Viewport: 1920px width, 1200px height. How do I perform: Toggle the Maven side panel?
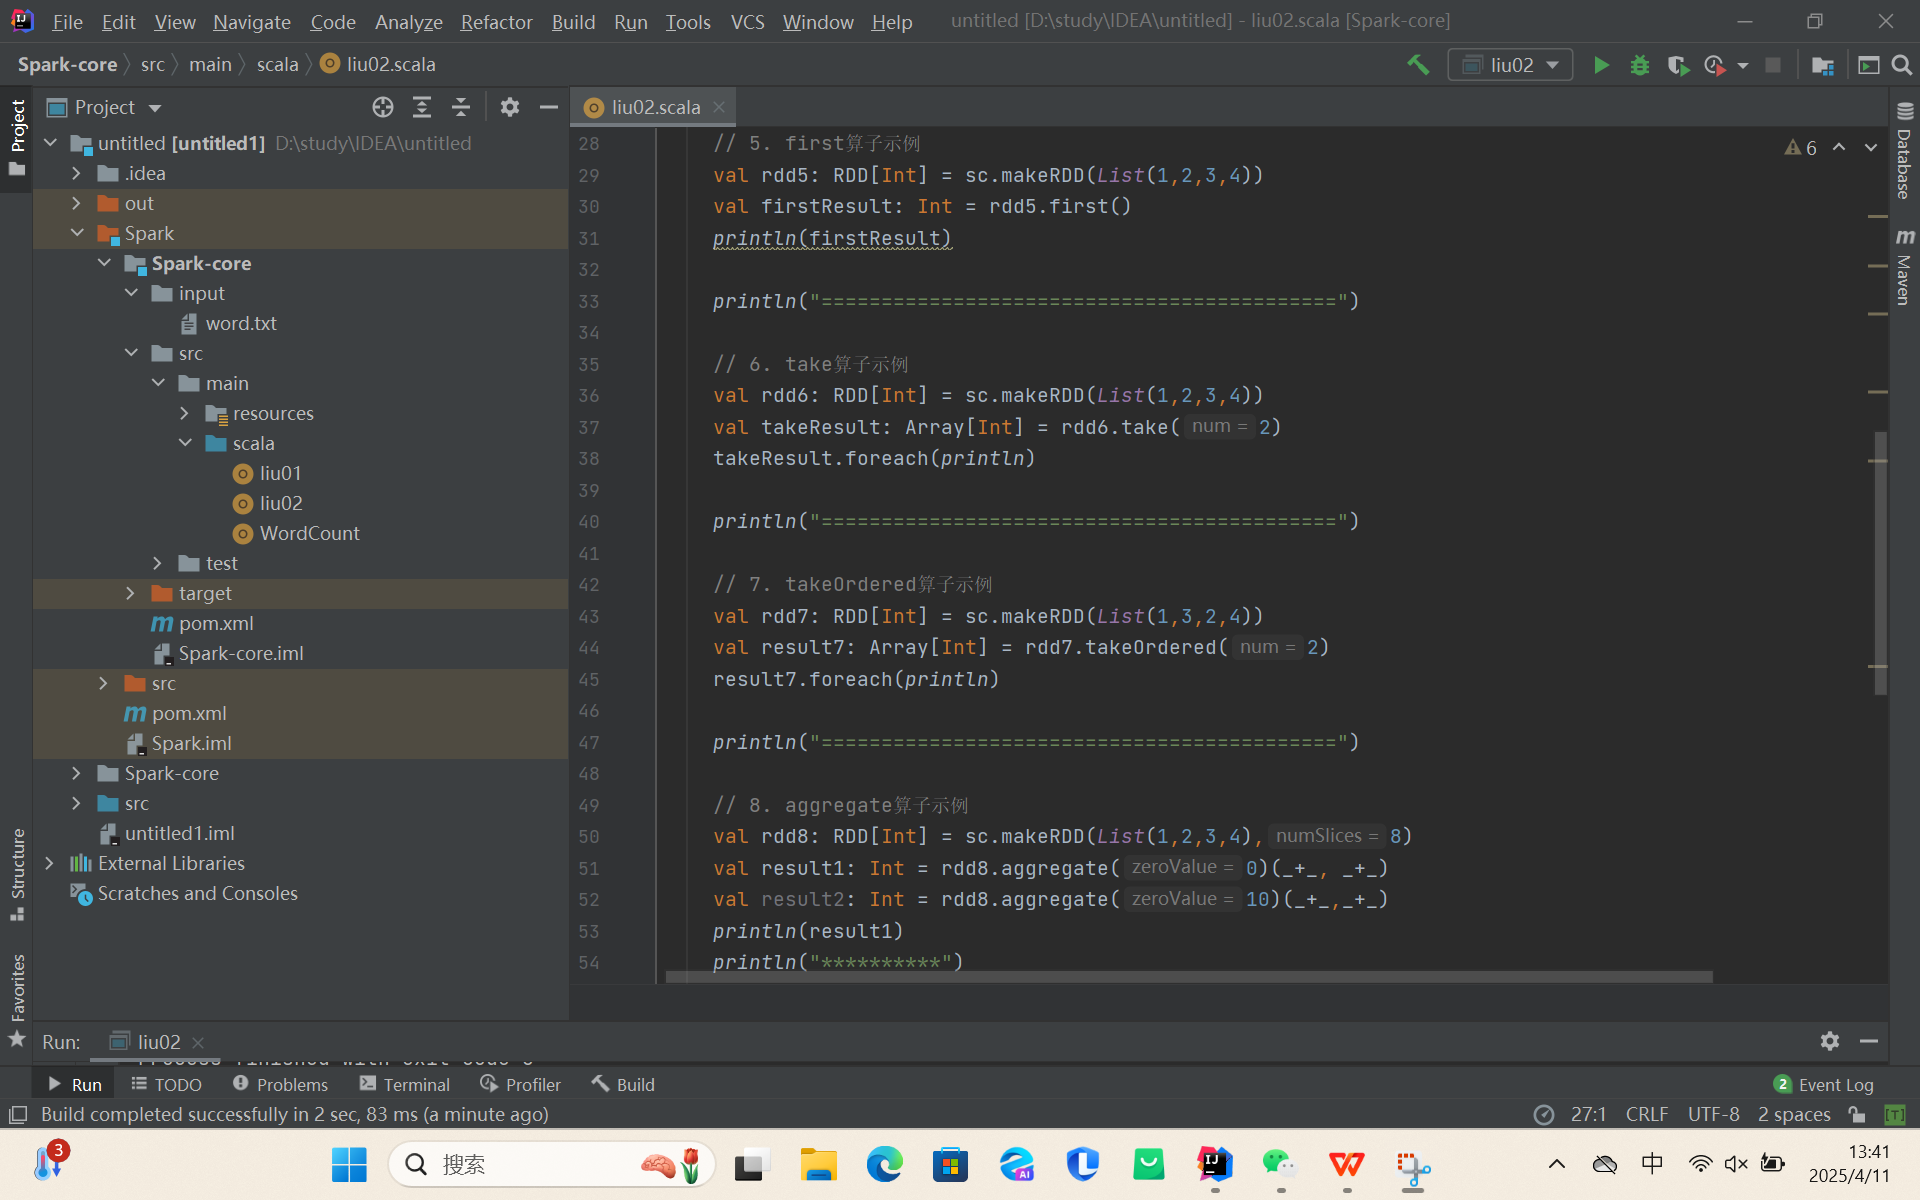[x=1904, y=268]
